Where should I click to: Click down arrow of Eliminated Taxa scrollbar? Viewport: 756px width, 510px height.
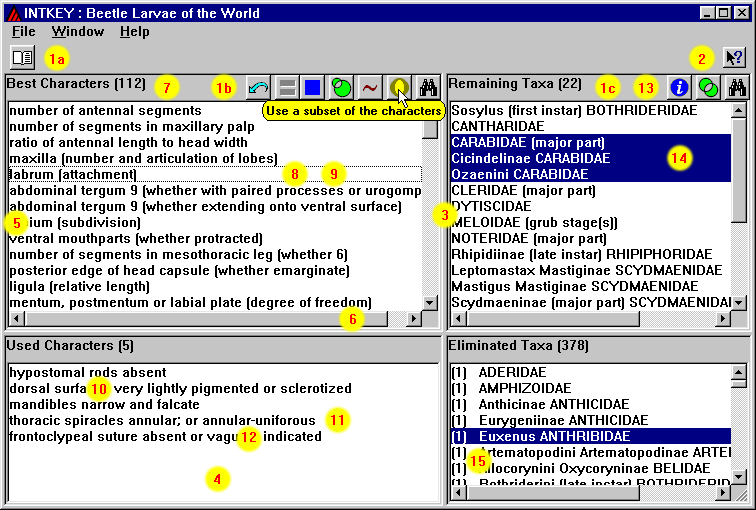(739, 477)
